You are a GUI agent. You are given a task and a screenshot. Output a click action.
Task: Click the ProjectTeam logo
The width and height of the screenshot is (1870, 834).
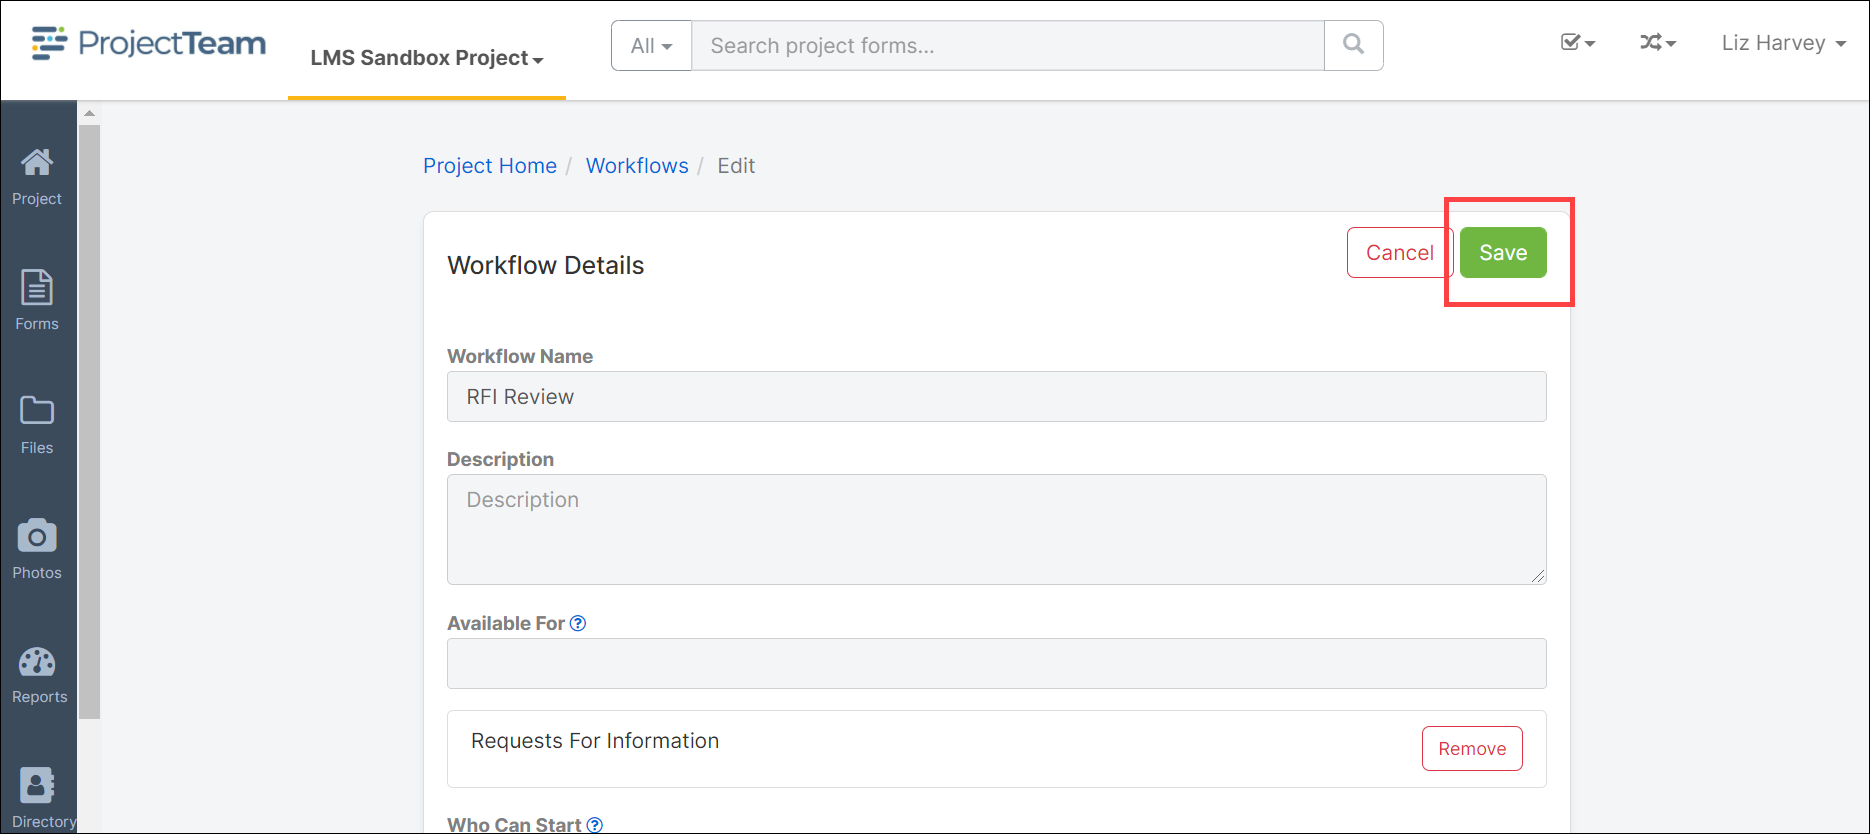coord(148,43)
